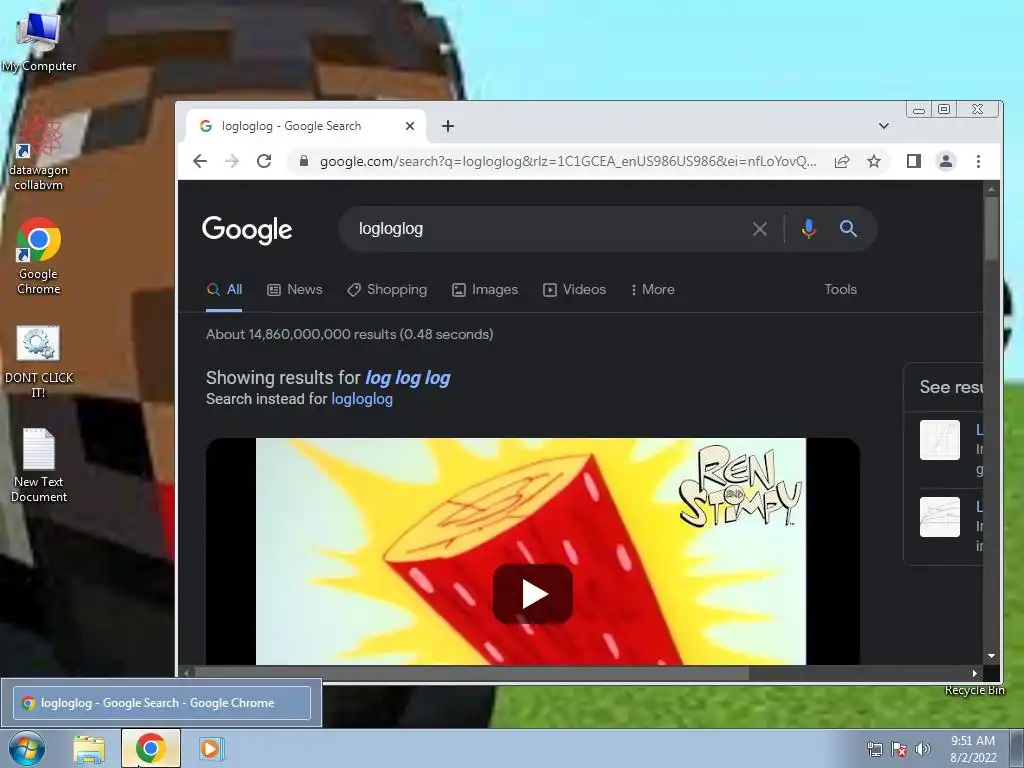
Task: Expand the More search options
Action: tap(652, 289)
